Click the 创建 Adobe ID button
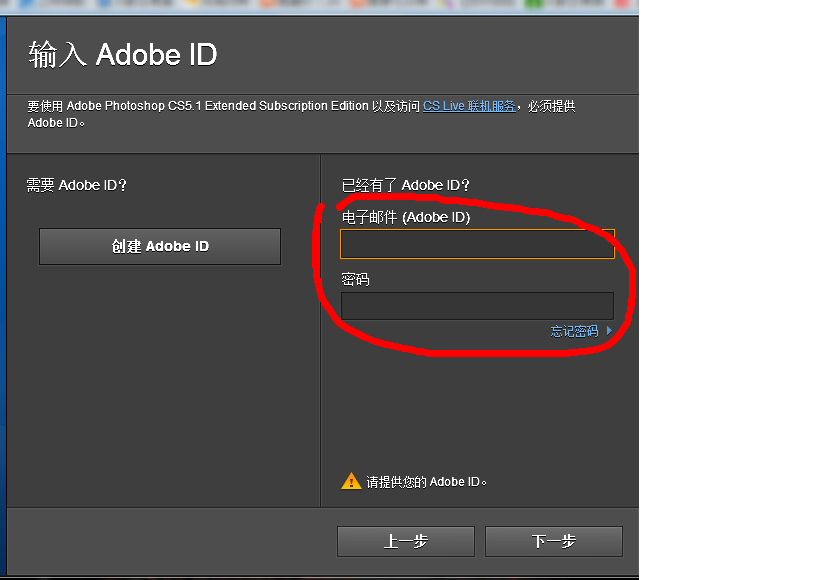Screen dimensions: 819x580 160,246
